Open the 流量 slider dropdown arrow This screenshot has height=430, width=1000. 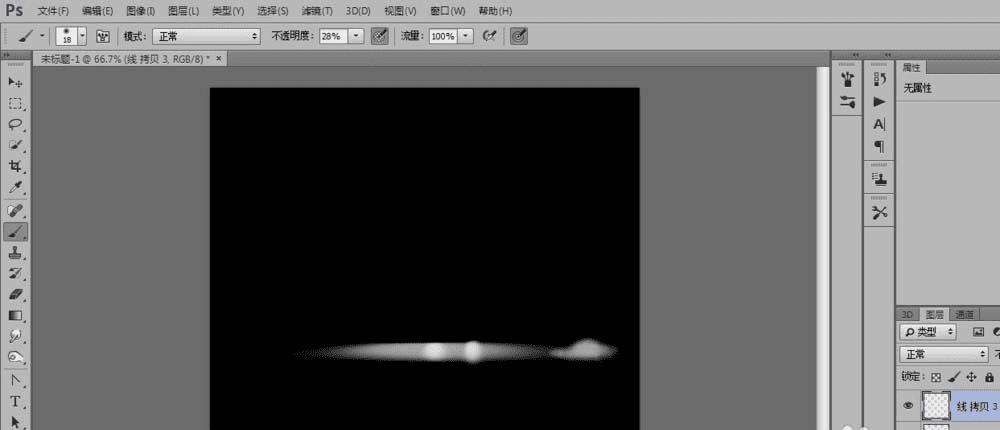[x=467, y=36]
